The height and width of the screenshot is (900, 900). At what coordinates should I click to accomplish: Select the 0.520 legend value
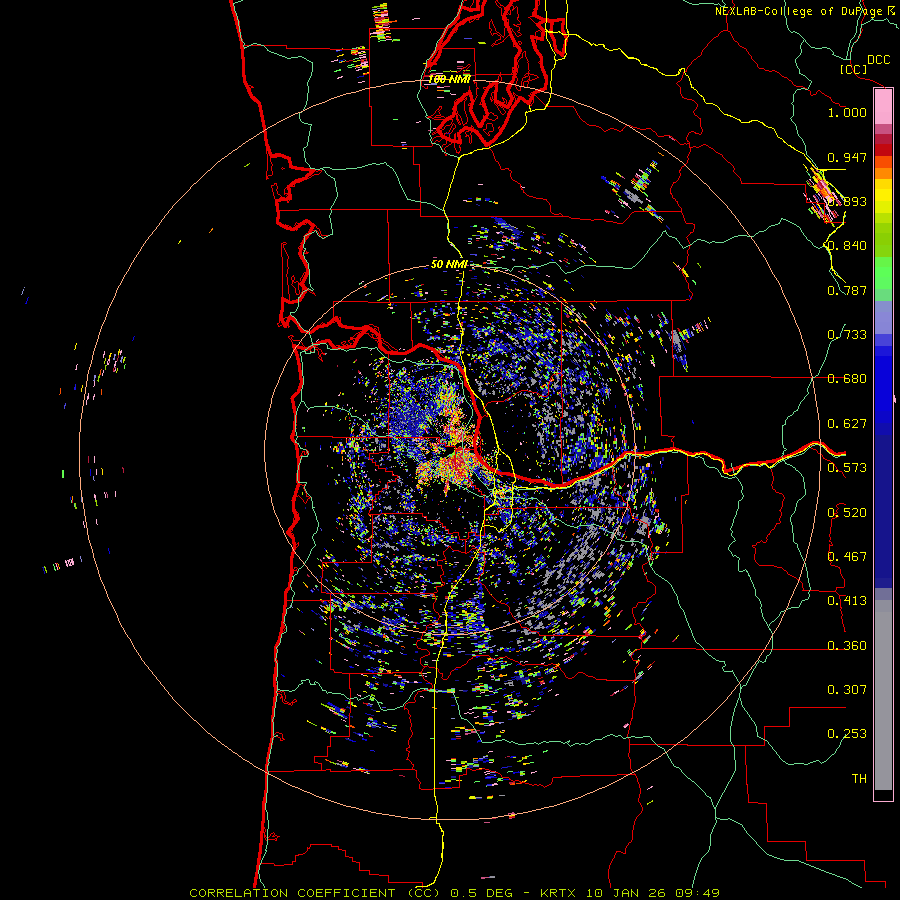847,513
